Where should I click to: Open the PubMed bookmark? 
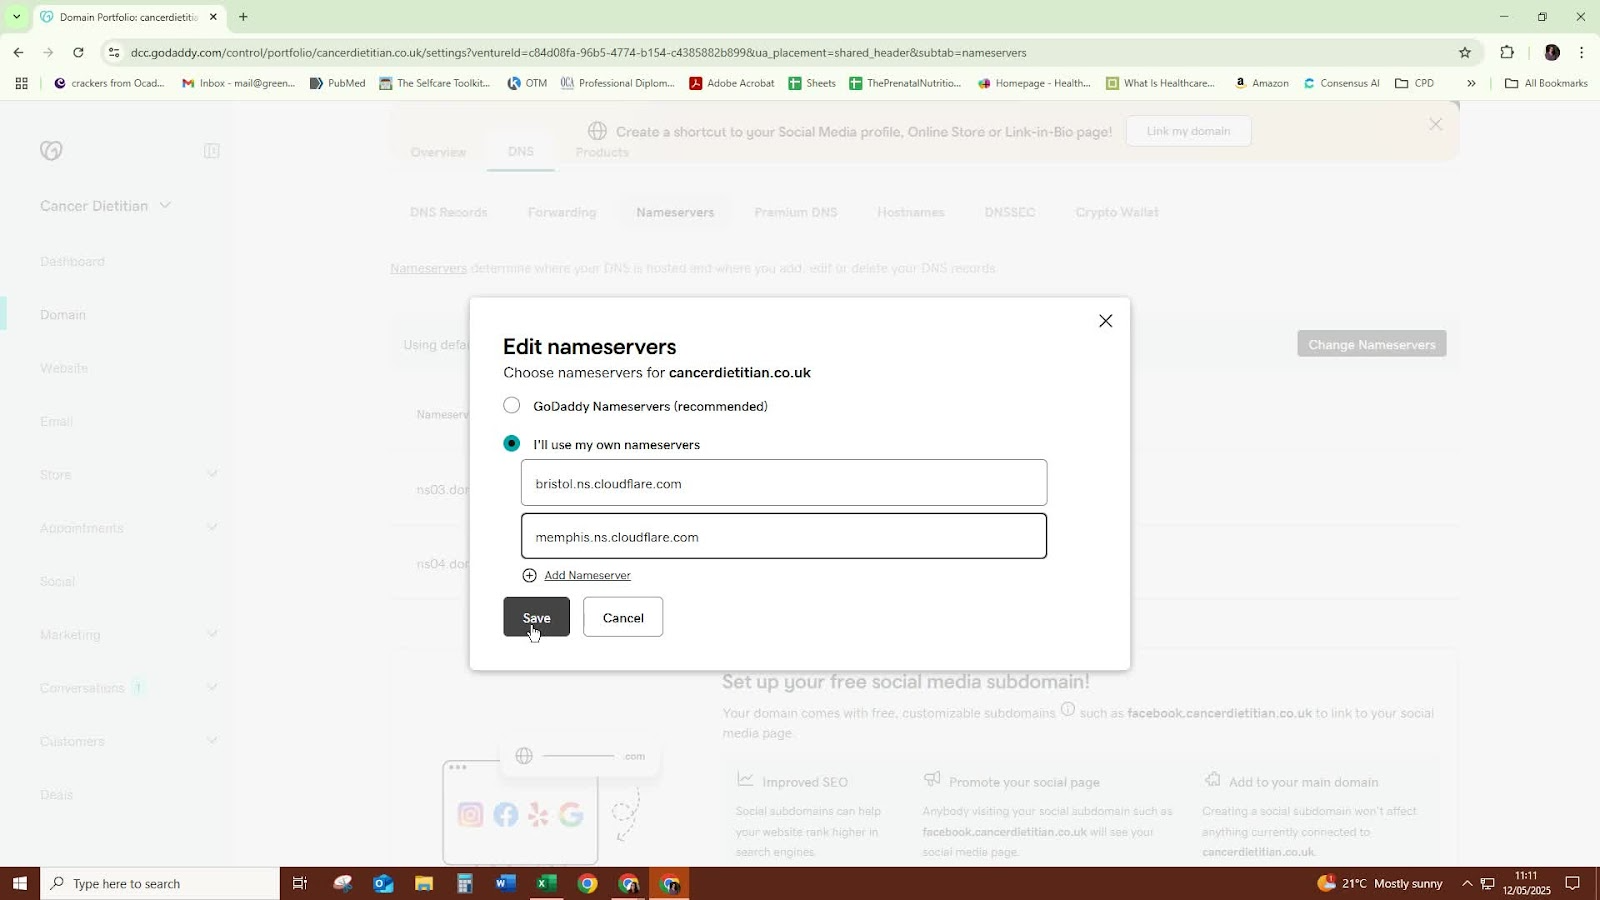click(338, 83)
